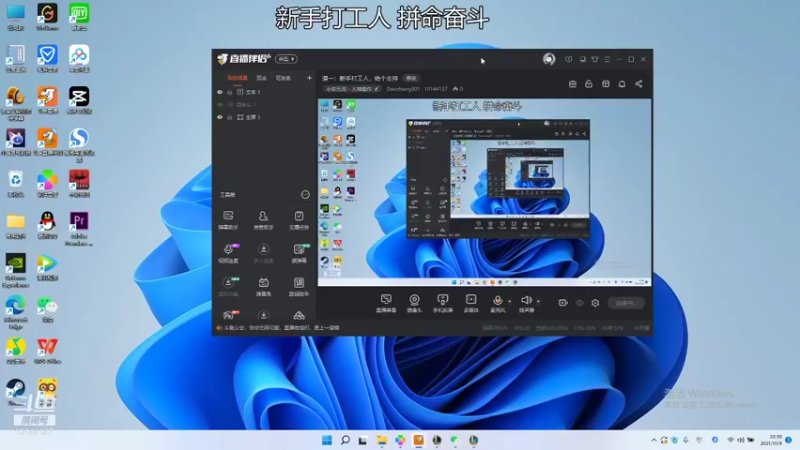Open taskbar search magnifier
This screenshot has width=800, height=450.
click(x=345, y=440)
